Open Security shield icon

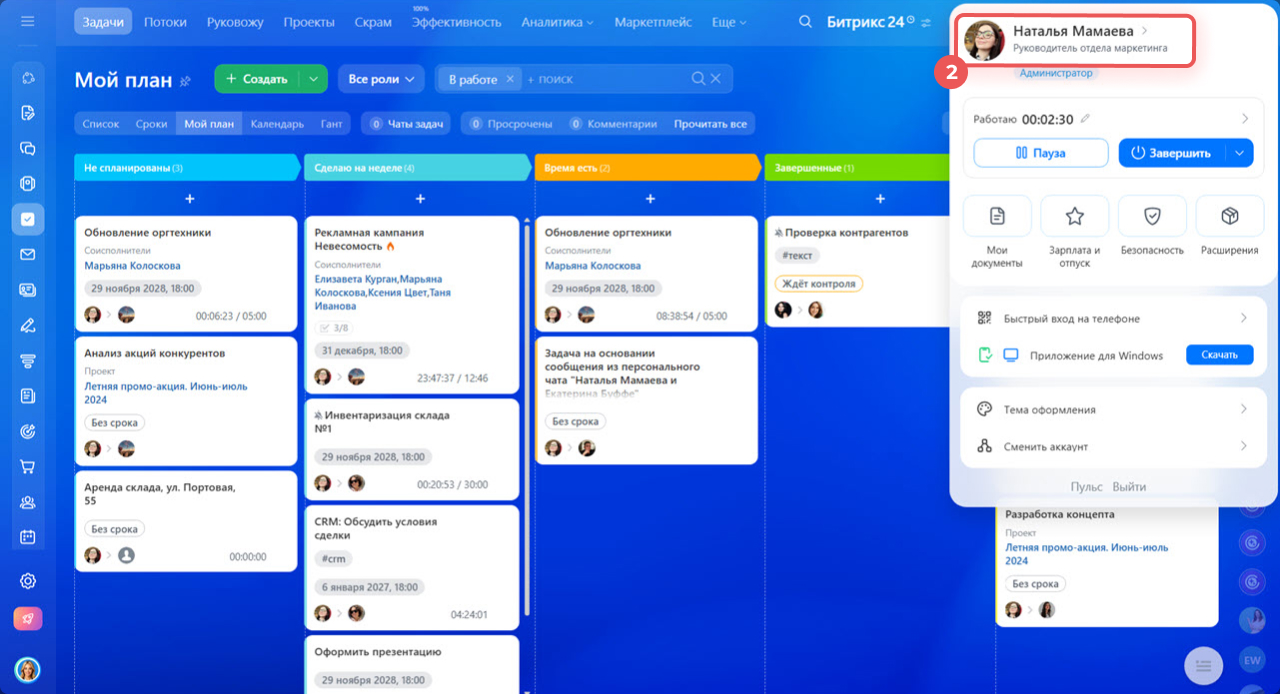coord(1152,216)
